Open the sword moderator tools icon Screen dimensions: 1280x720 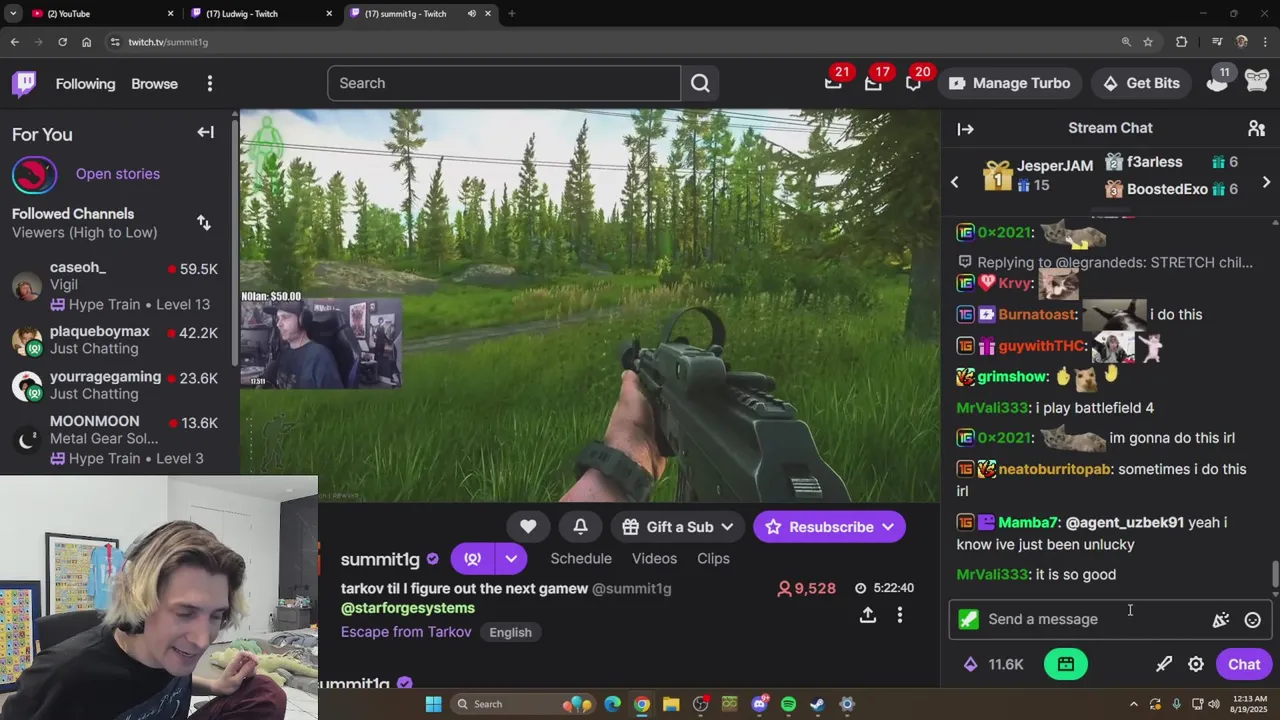[x=1164, y=664]
